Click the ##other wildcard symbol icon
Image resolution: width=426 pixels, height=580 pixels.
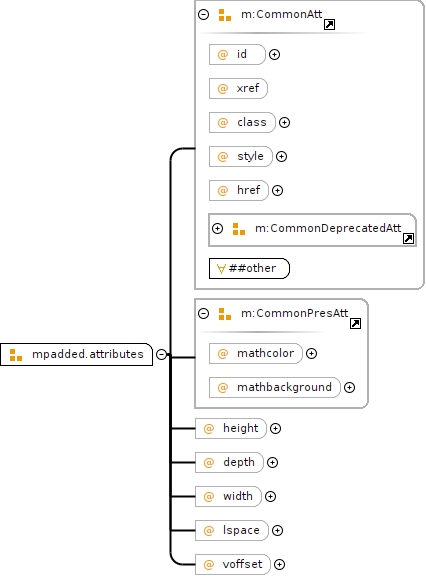[221, 269]
